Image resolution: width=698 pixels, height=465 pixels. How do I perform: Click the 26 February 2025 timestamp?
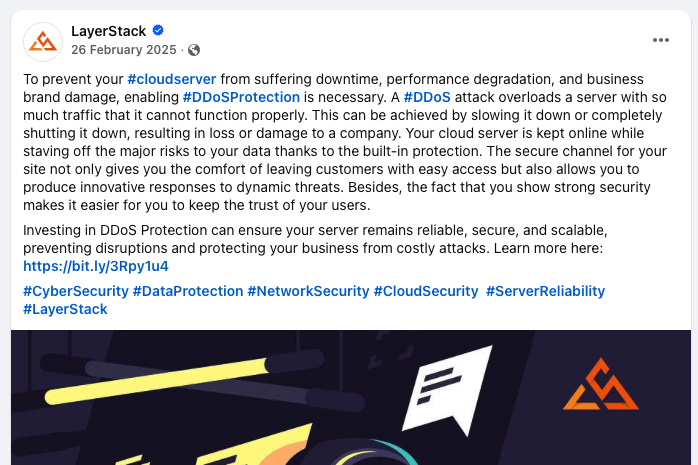pyautogui.click(x=123, y=50)
